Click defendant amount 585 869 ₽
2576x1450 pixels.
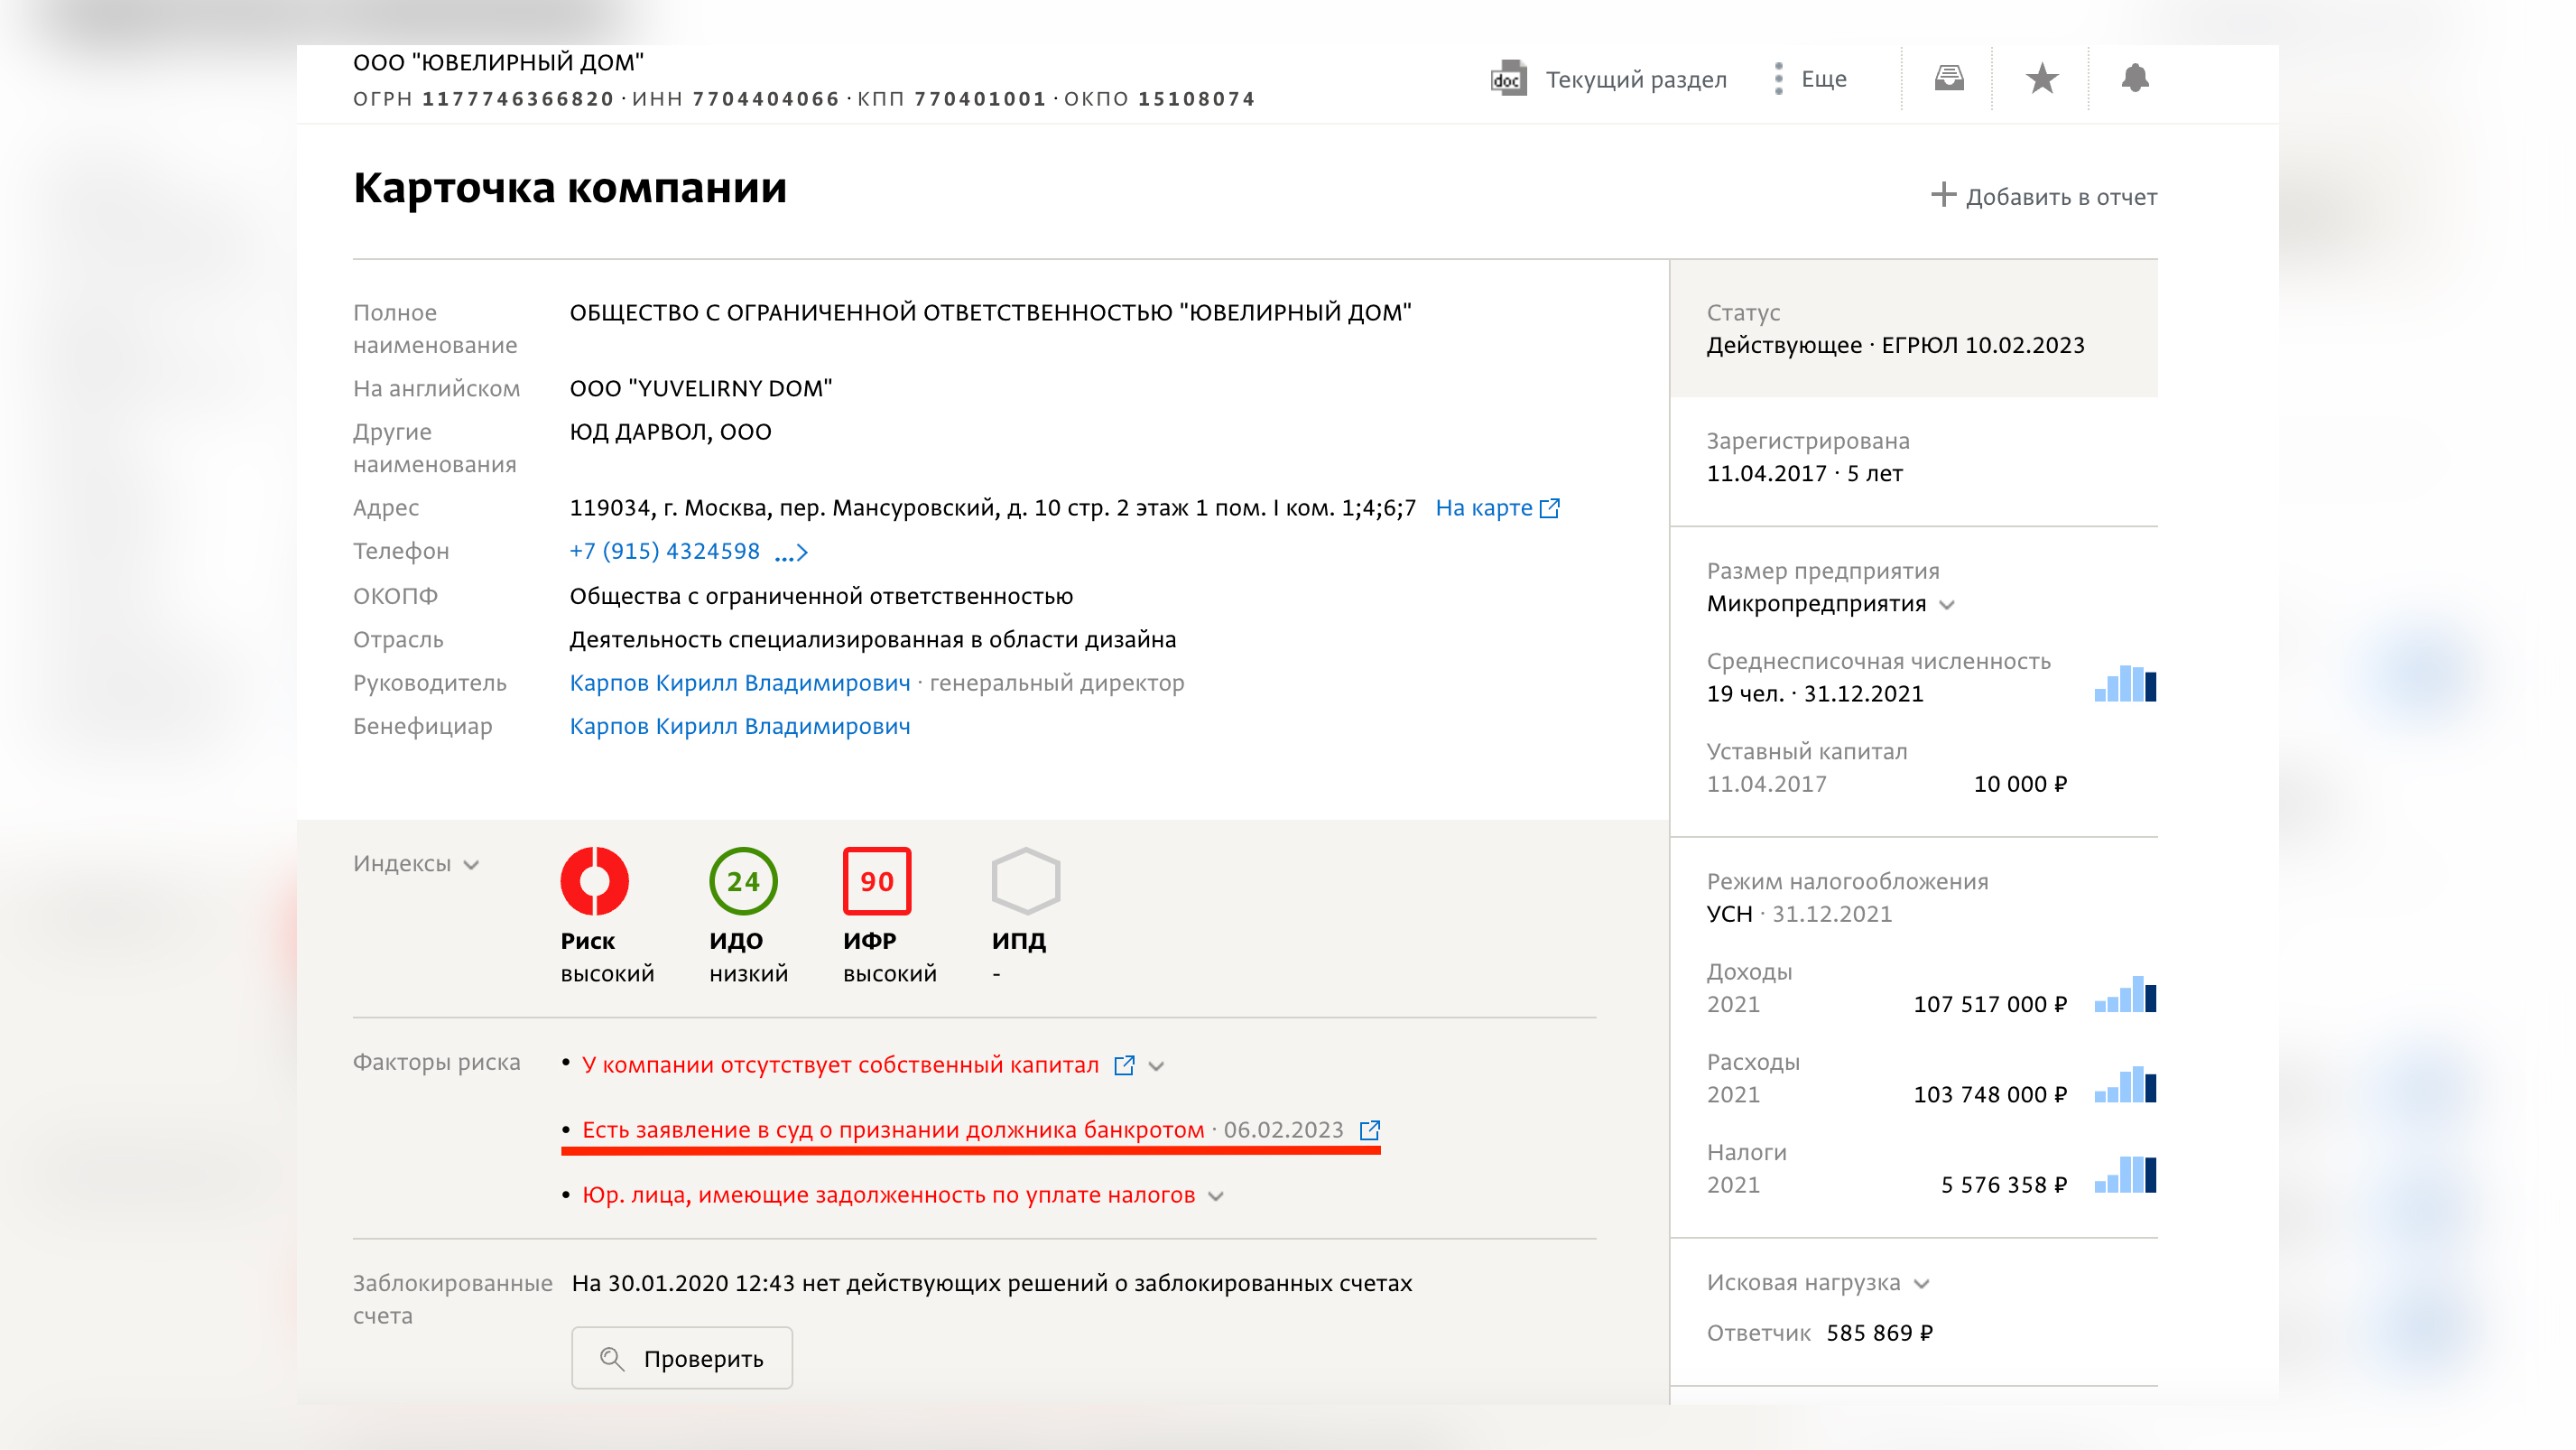coord(1879,1334)
